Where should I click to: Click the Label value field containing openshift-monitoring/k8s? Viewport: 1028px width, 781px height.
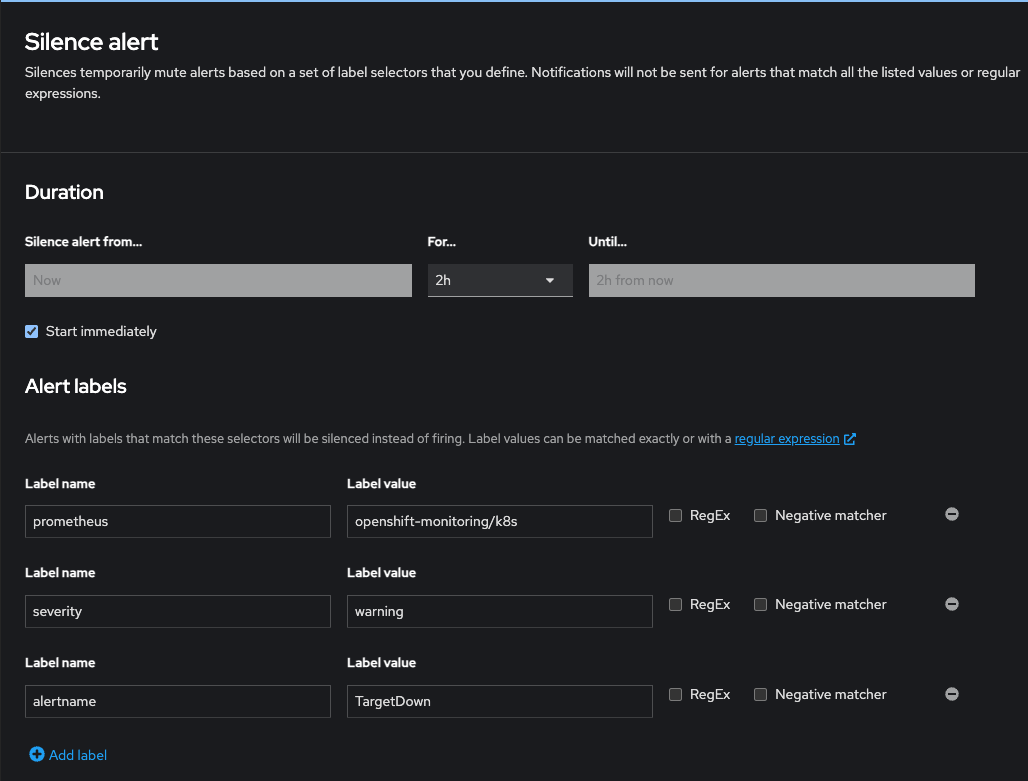tap(499, 522)
